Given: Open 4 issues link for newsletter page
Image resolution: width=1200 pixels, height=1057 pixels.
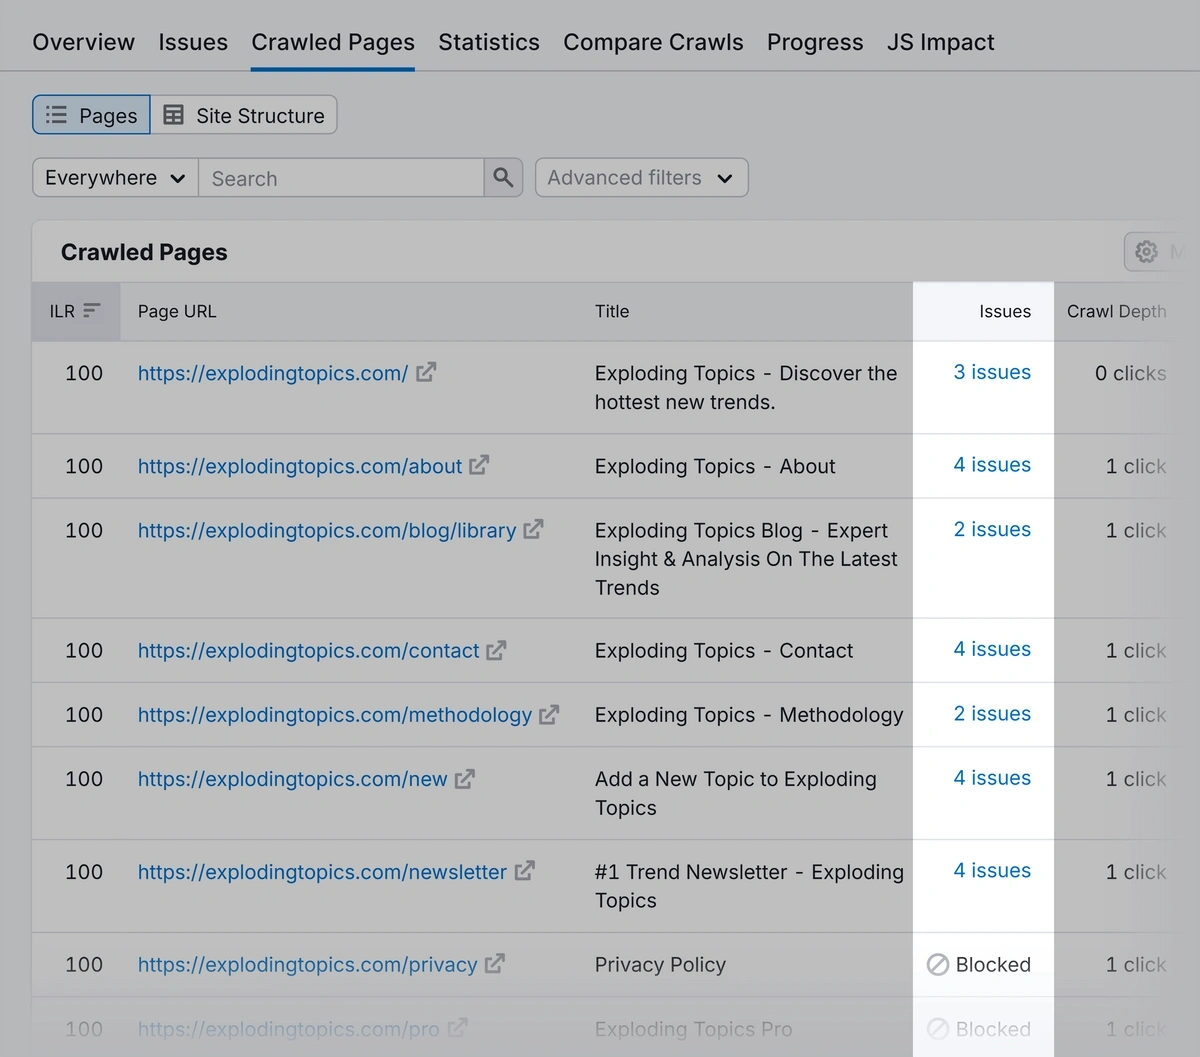Looking at the screenshot, I should [x=992, y=870].
